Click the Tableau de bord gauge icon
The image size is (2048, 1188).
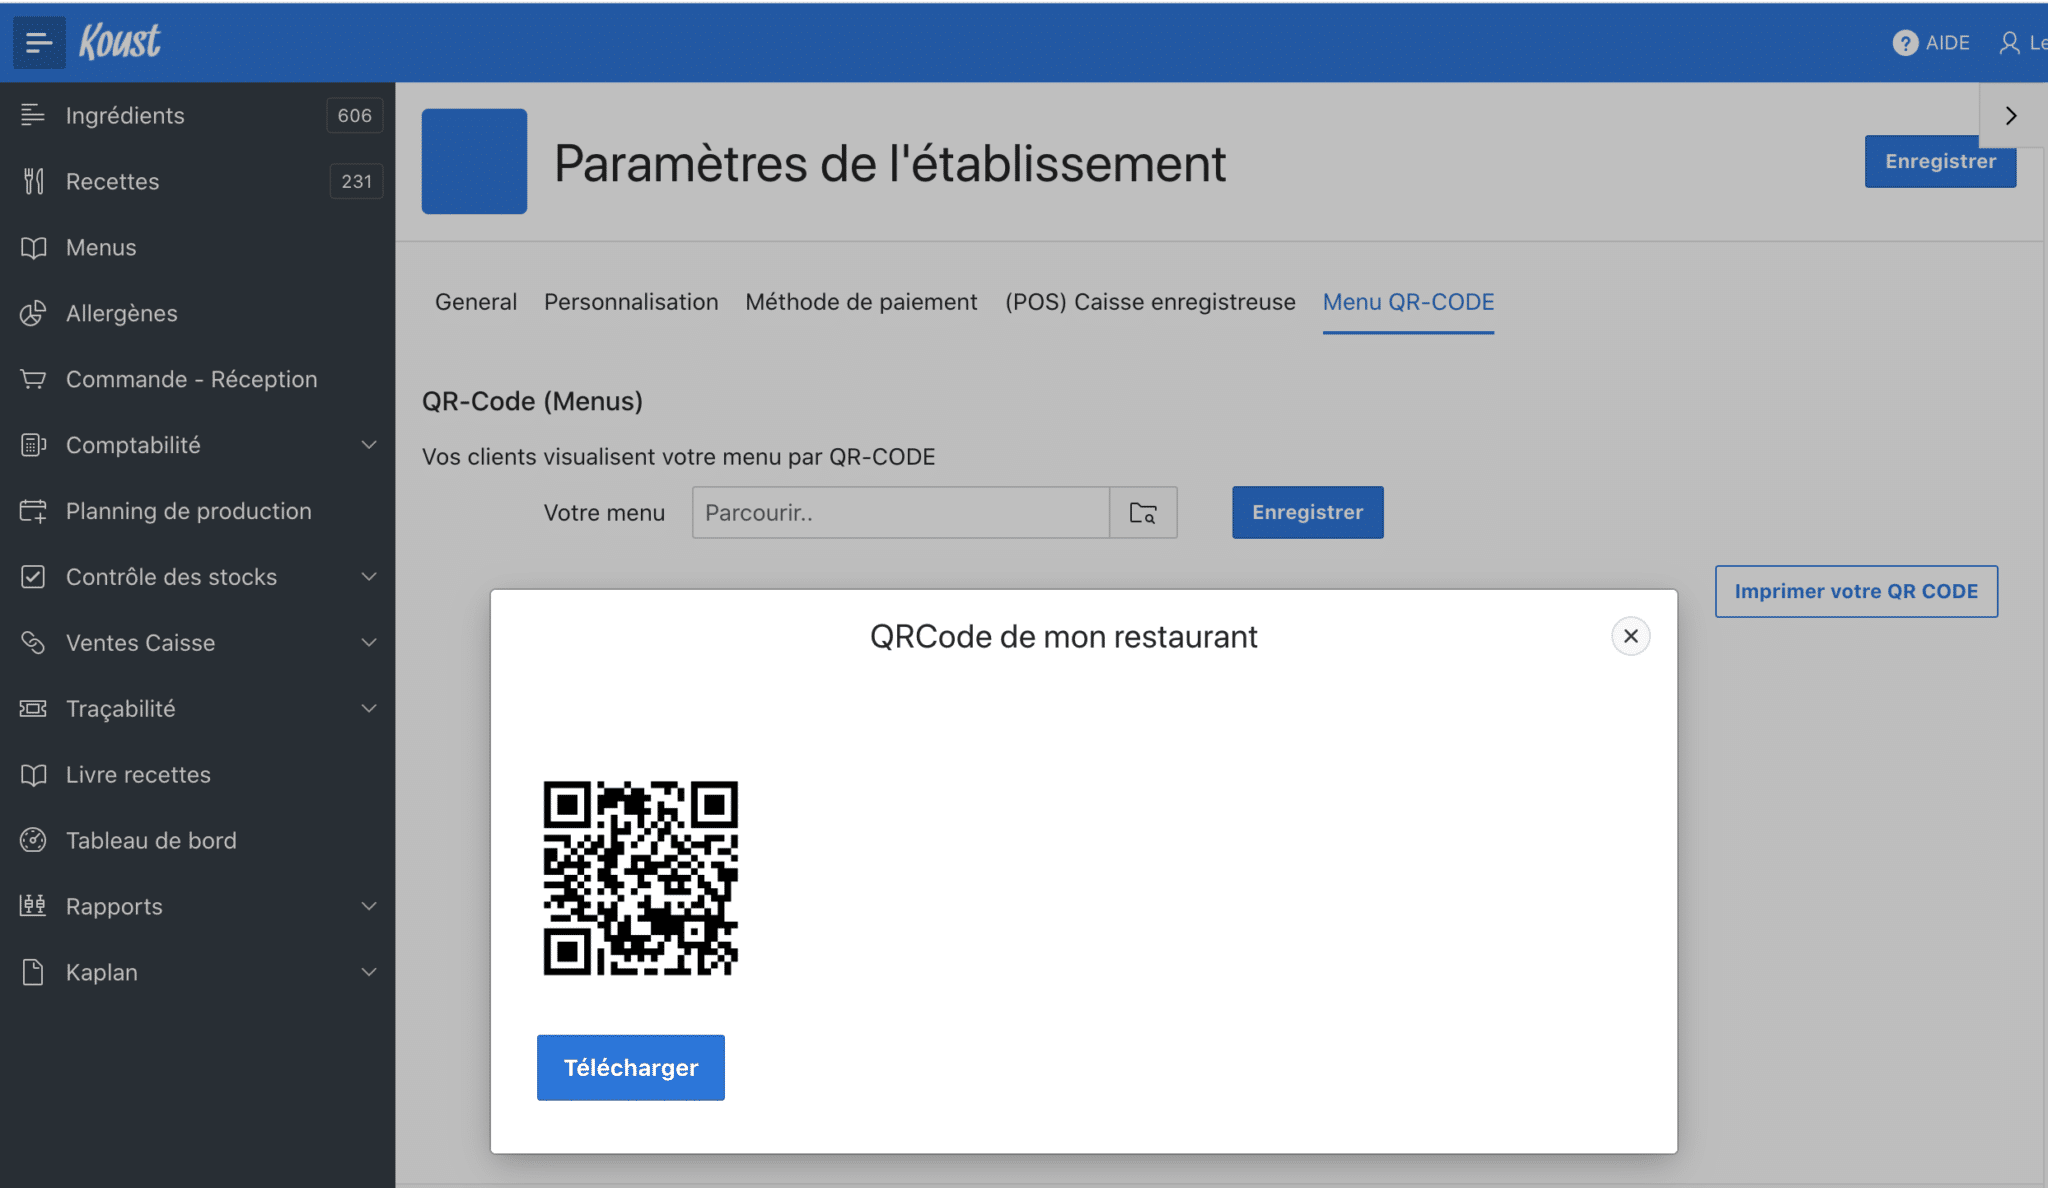(x=33, y=840)
